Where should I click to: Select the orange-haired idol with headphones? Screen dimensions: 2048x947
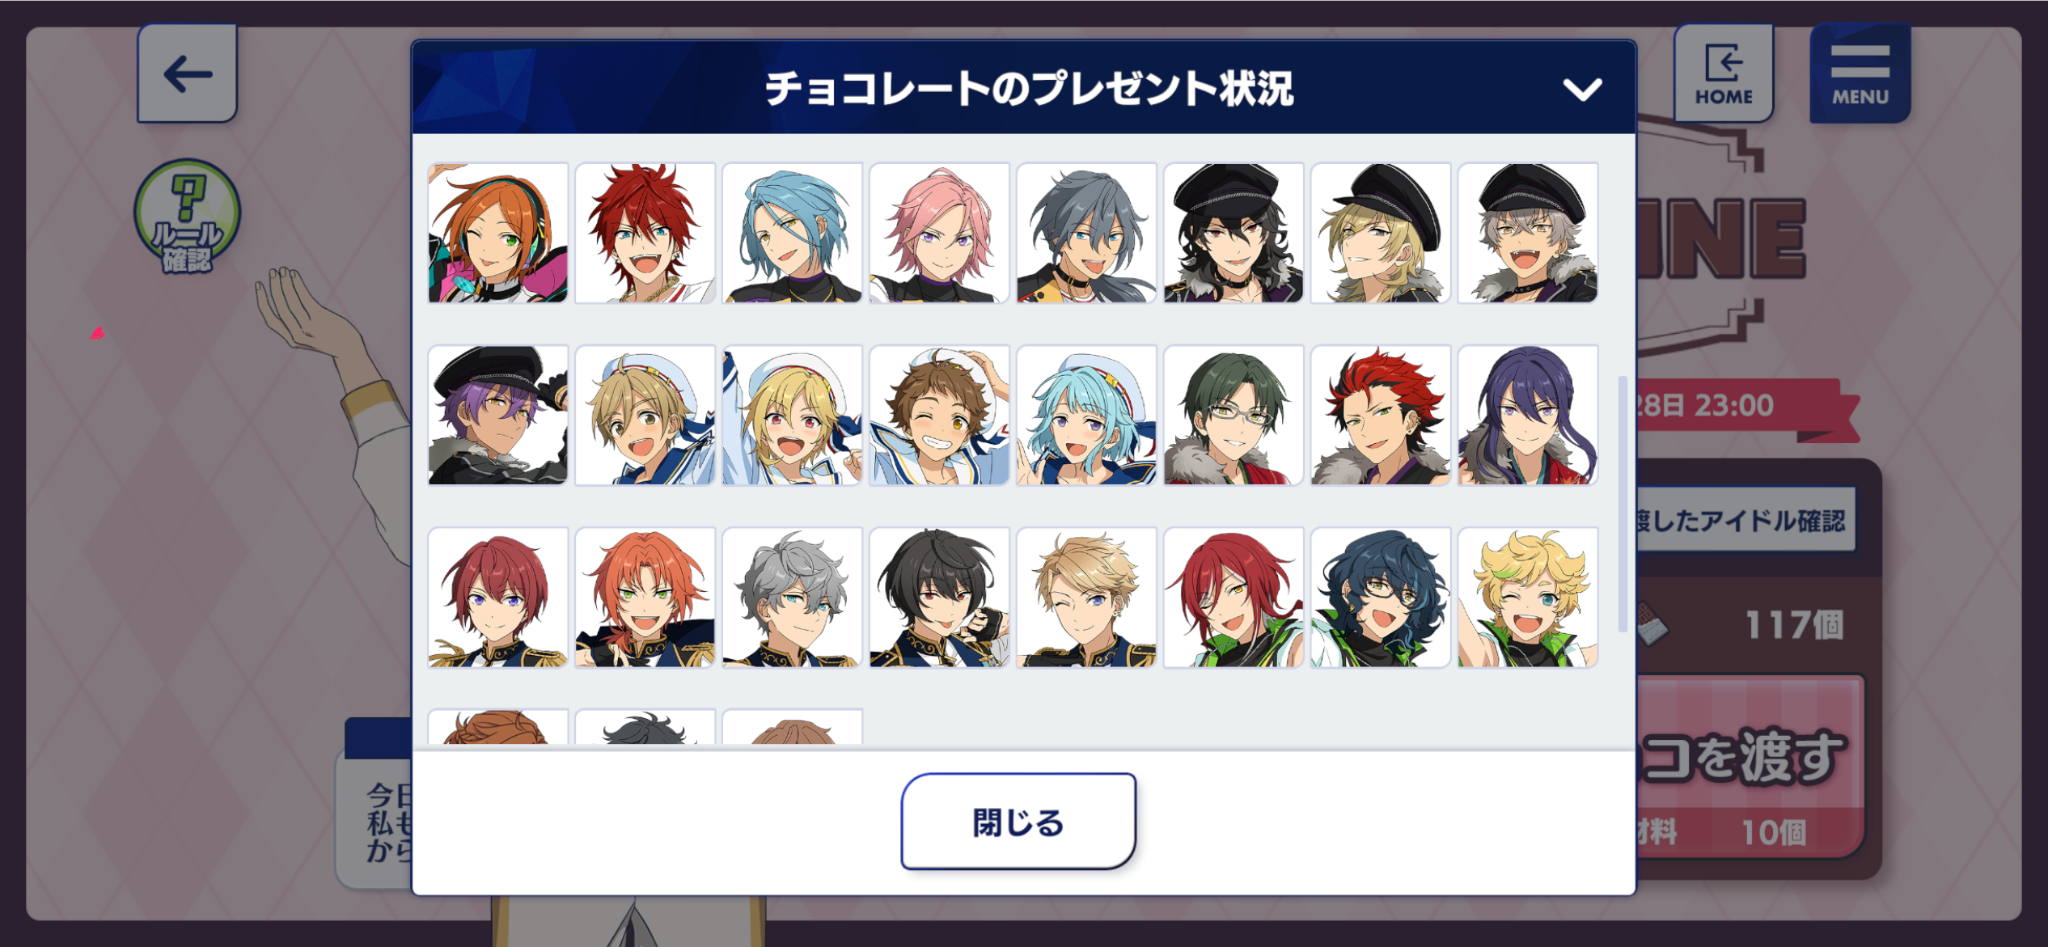tap(498, 233)
